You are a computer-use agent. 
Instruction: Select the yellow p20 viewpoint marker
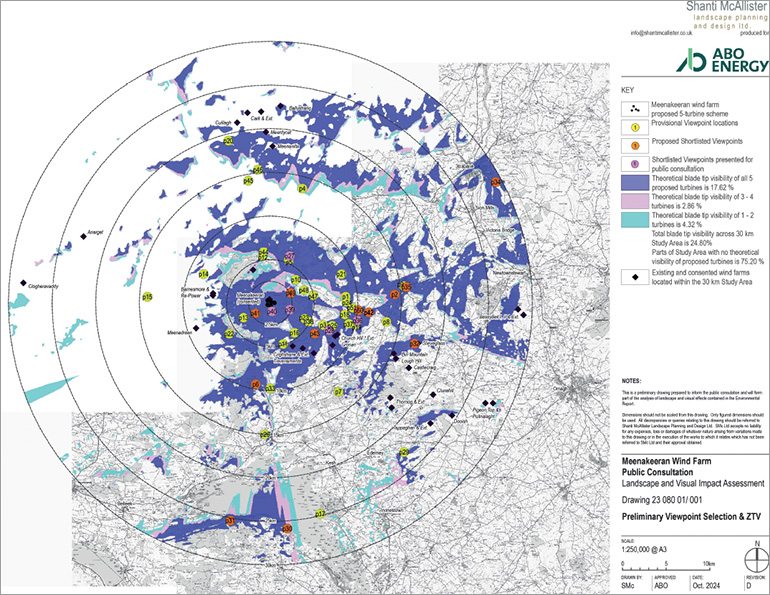228,143
